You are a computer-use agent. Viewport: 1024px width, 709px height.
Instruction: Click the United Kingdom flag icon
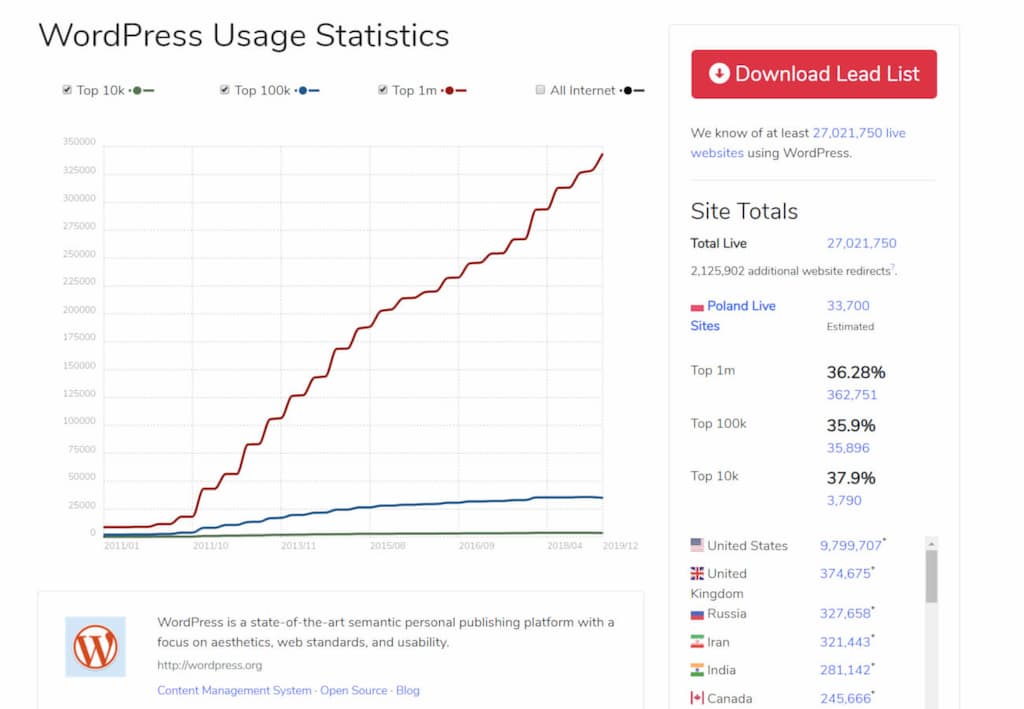click(x=697, y=573)
